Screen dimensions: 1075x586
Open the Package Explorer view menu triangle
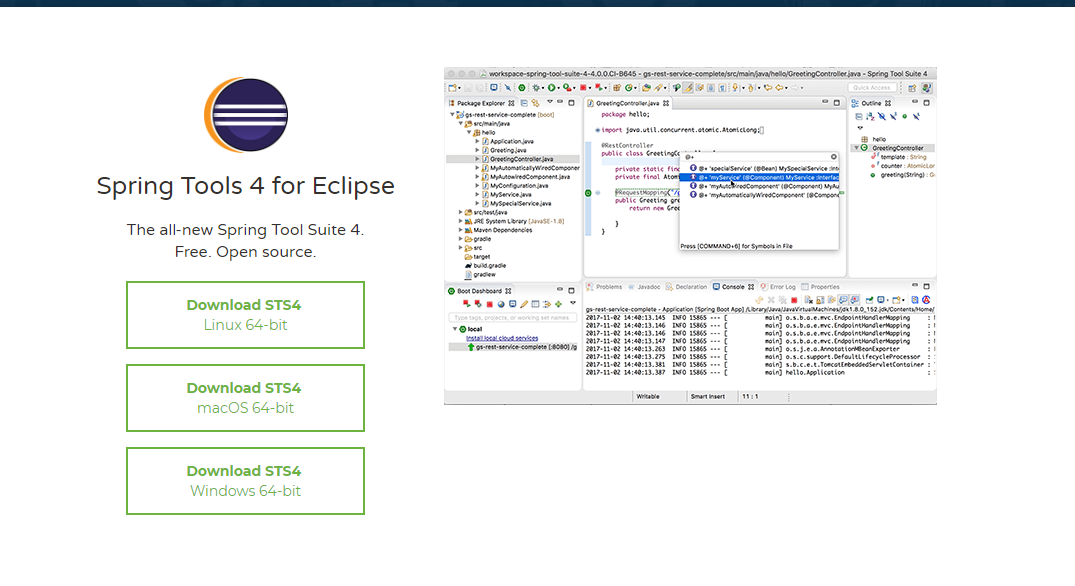(x=550, y=101)
